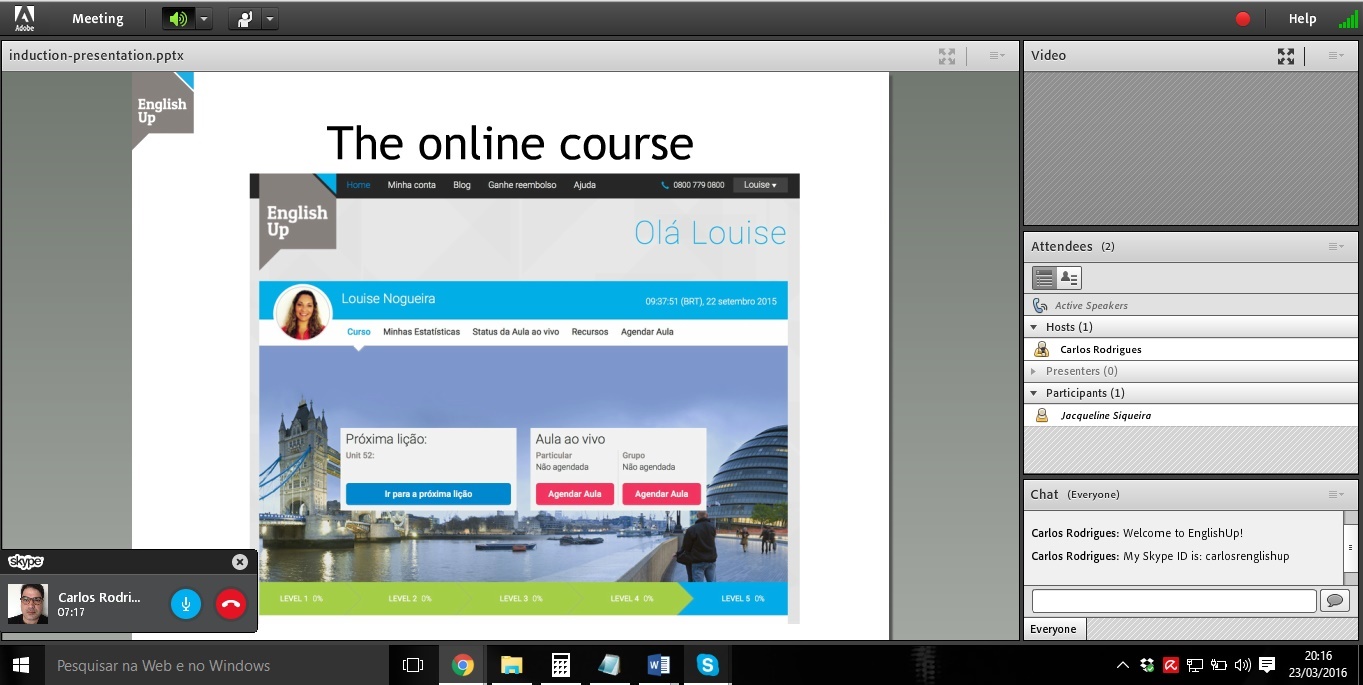This screenshot has height=685, width=1363.
Task: Select Status da Aula ao vivo tab
Action: (x=516, y=331)
